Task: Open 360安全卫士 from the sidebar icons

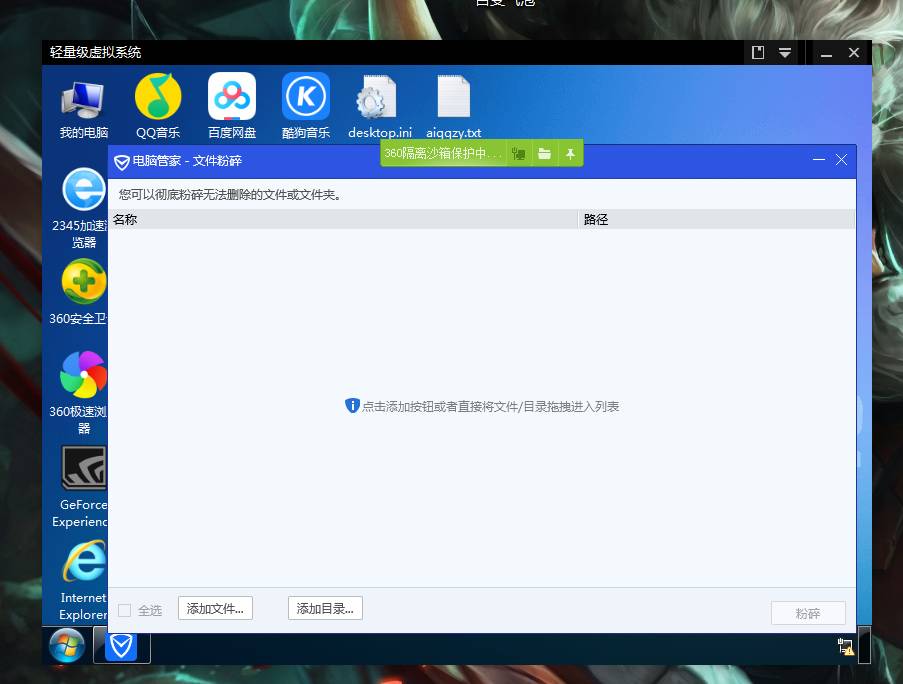Action: pyautogui.click(x=82, y=282)
